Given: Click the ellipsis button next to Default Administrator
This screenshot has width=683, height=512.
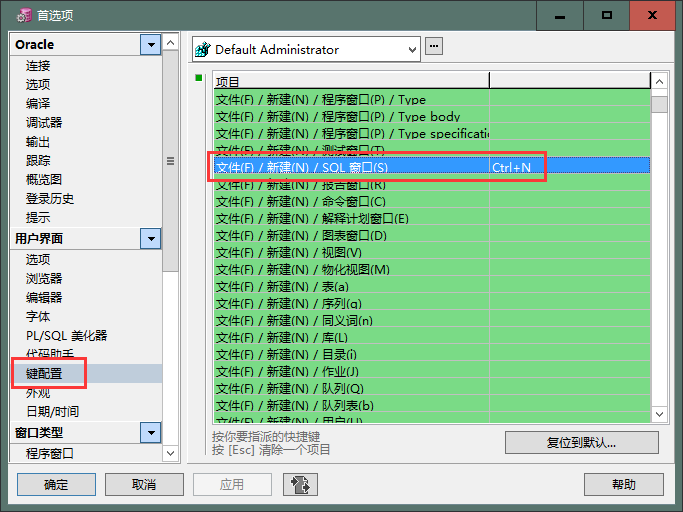Looking at the screenshot, I should coord(434,46).
